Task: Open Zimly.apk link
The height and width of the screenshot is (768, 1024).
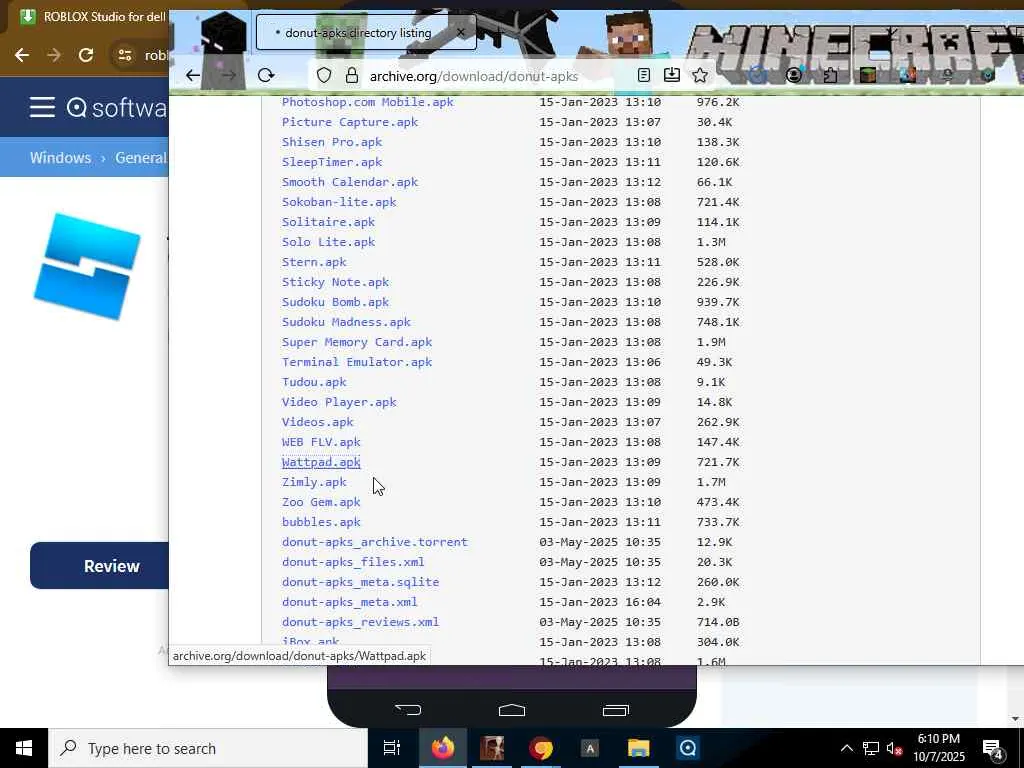Action: [314, 482]
